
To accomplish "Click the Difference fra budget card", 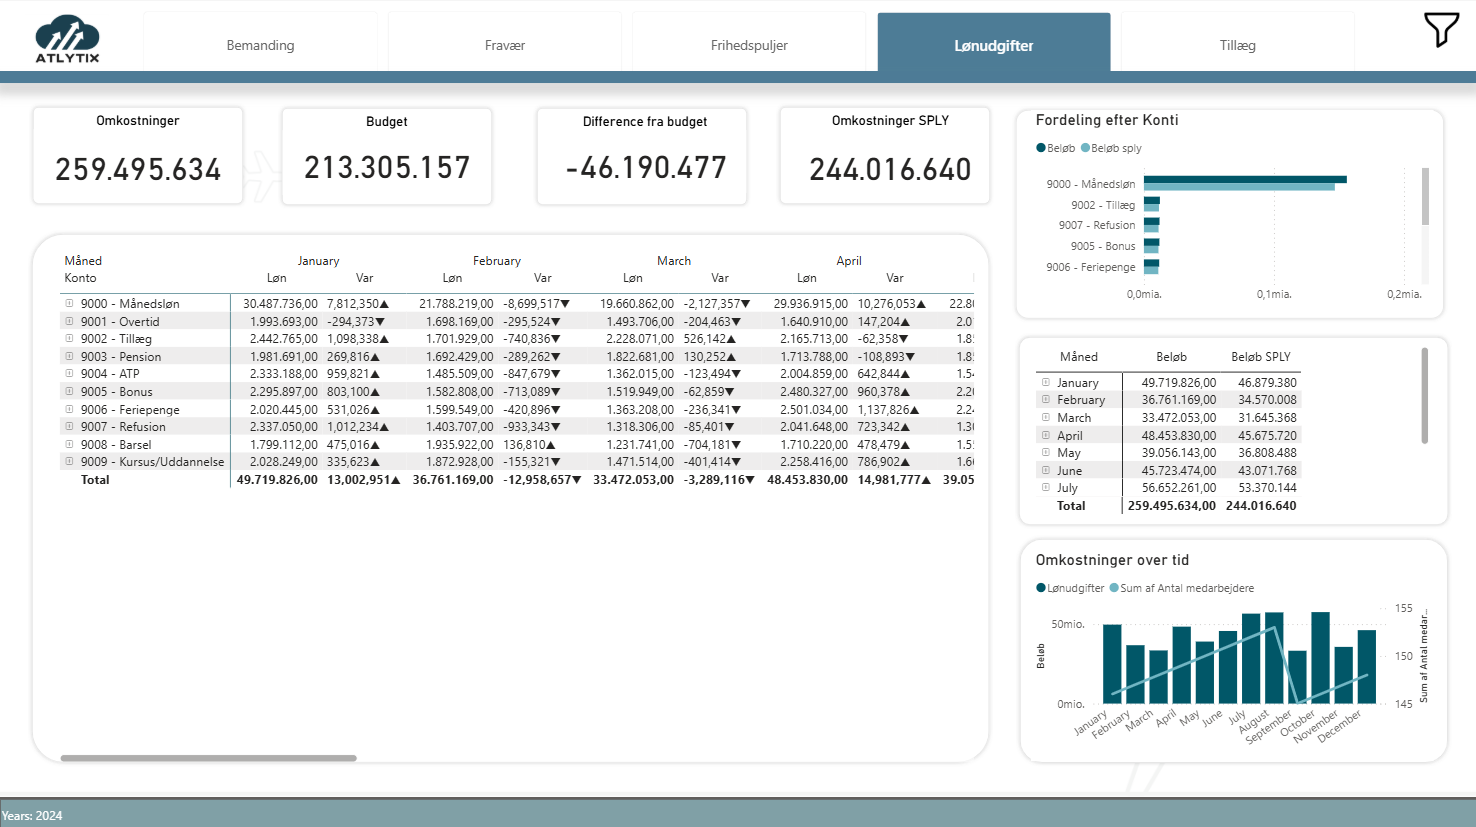I will tap(641, 155).
